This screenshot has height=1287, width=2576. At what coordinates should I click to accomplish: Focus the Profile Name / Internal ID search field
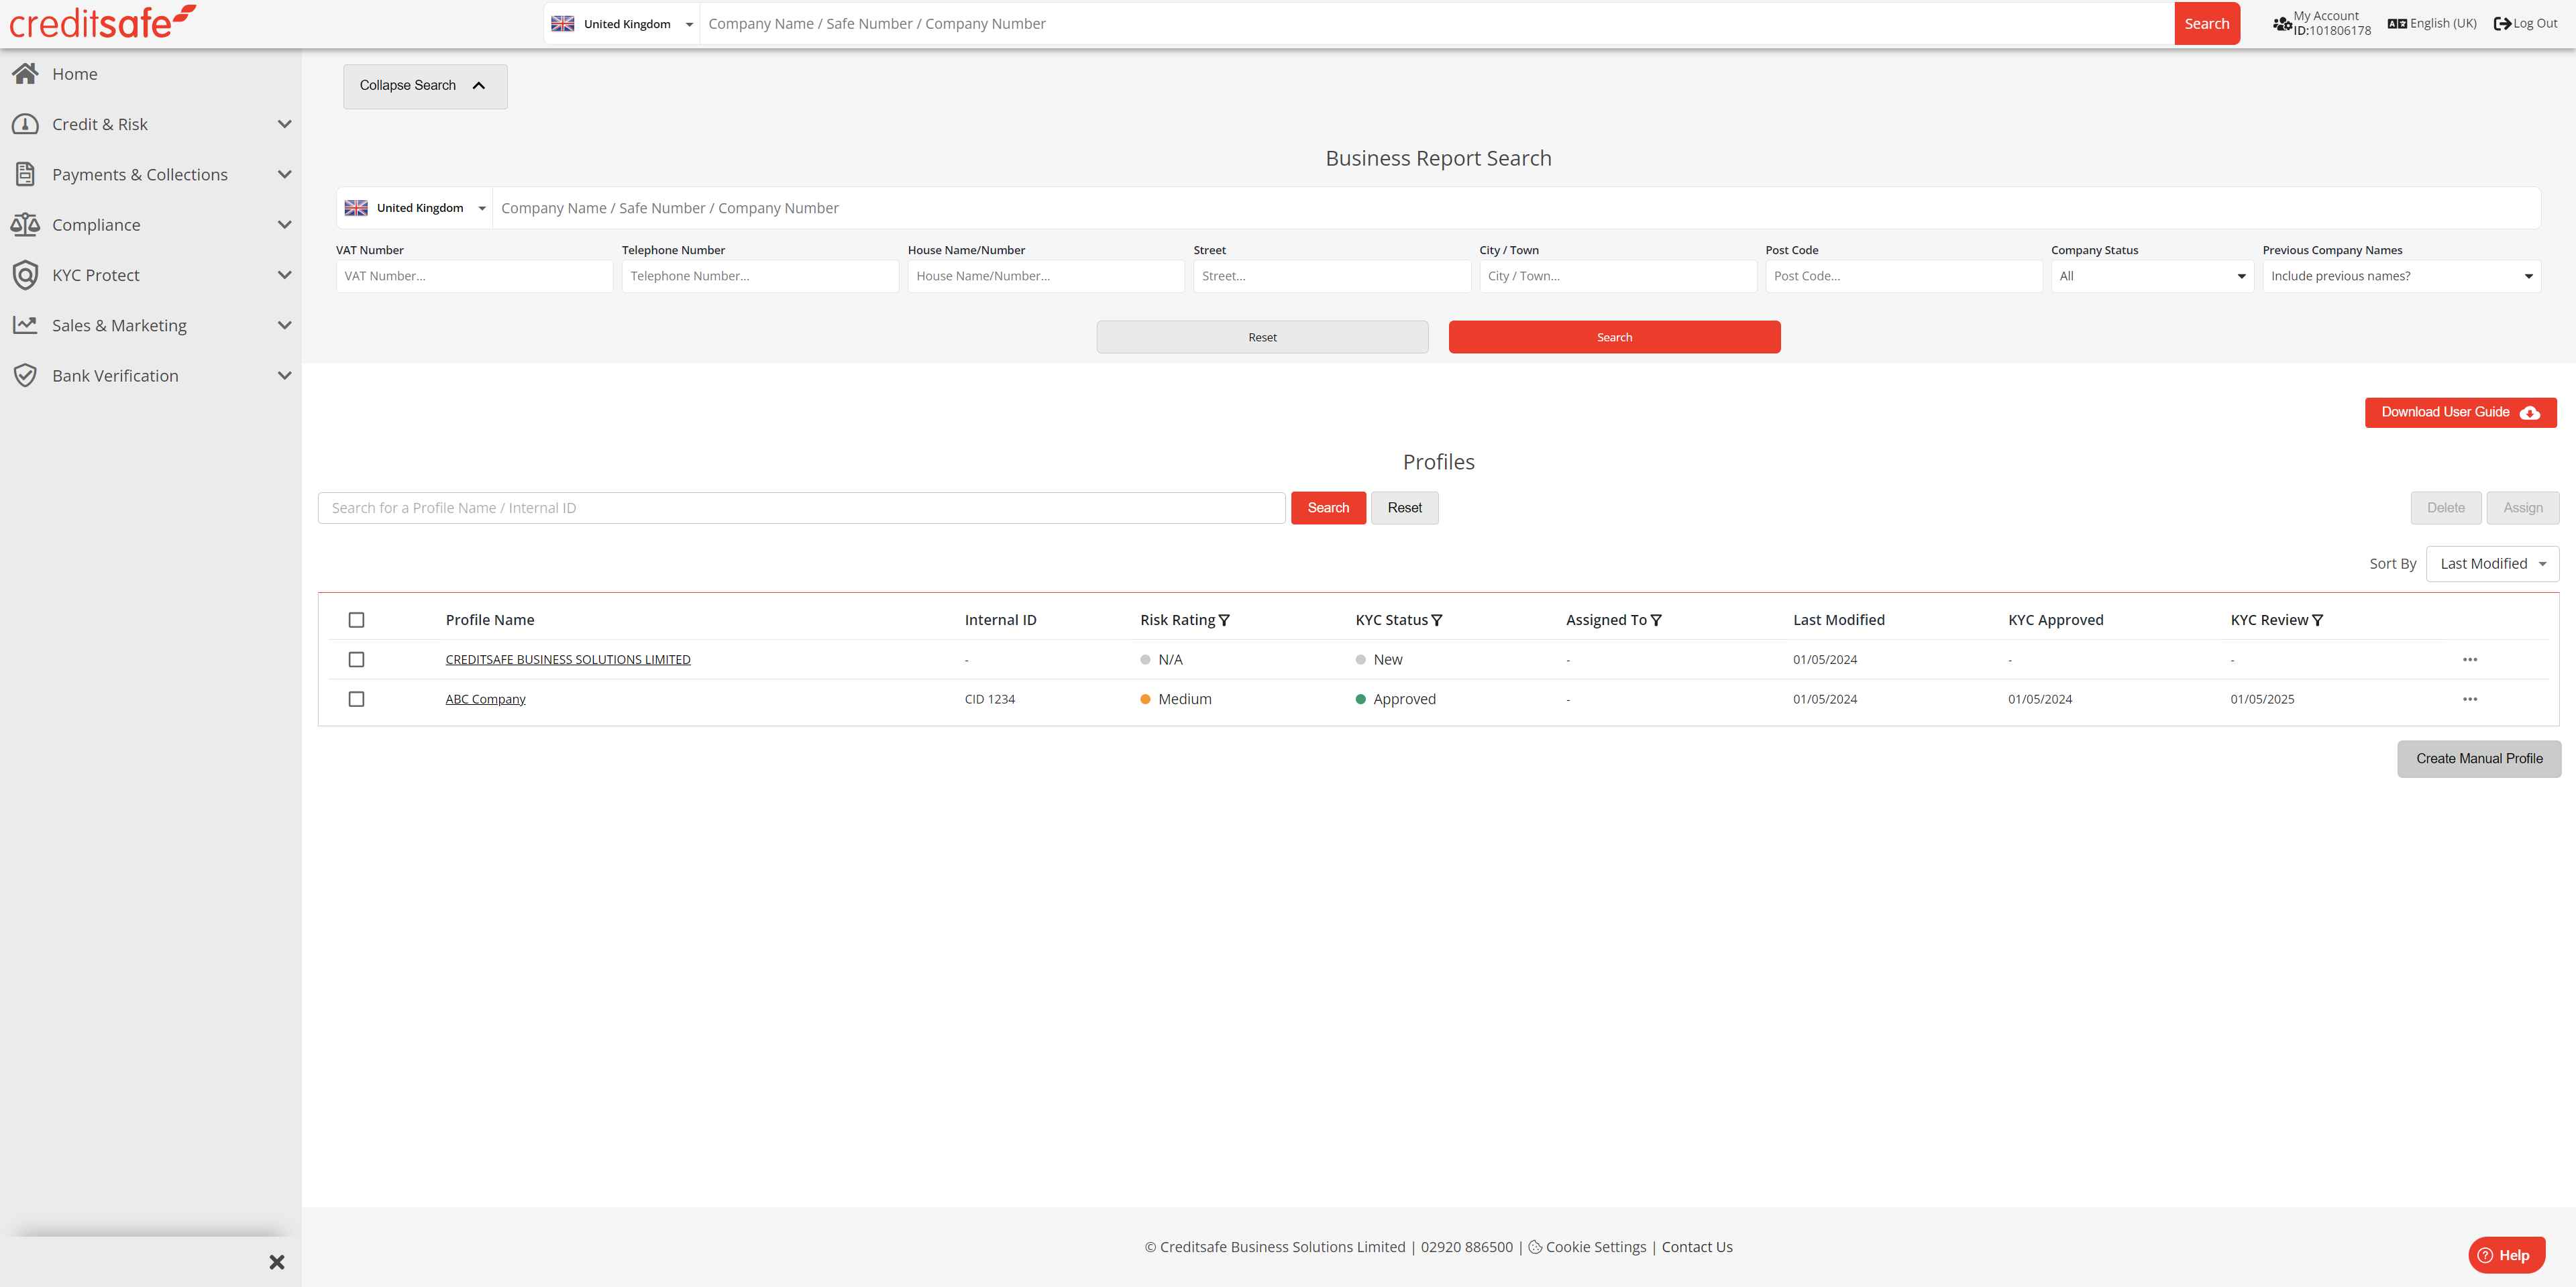click(x=801, y=508)
